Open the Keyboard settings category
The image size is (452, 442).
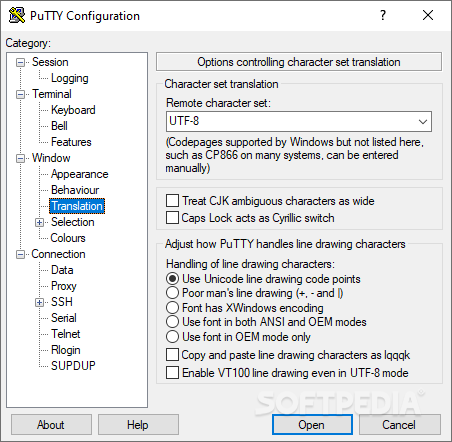[x=73, y=110]
